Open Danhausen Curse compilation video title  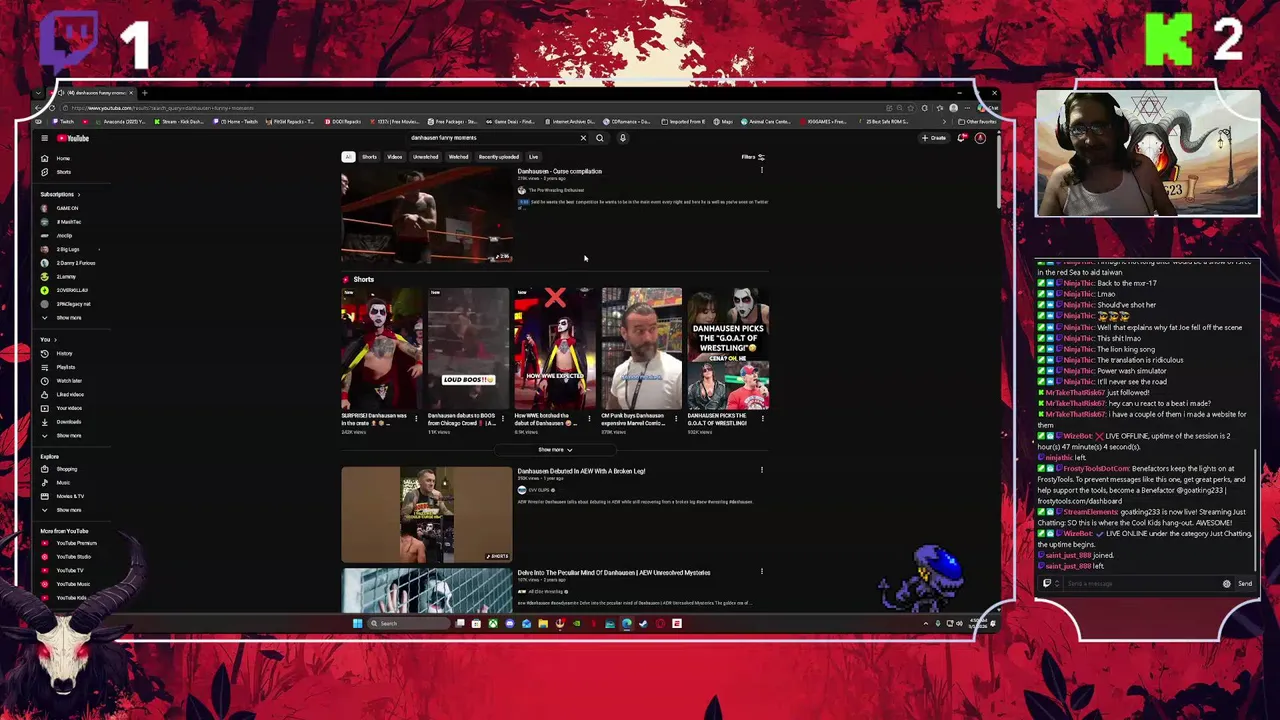pos(560,171)
